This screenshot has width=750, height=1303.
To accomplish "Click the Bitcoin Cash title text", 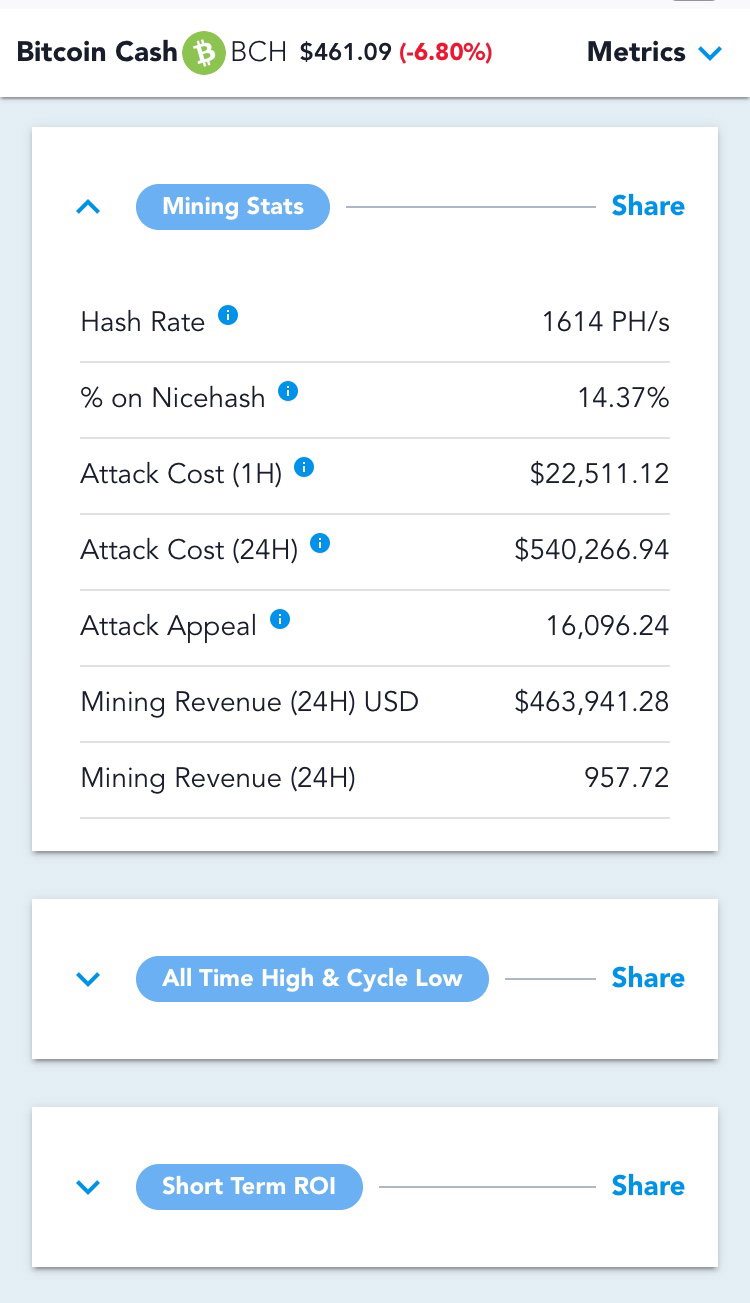I will coord(97,52).
